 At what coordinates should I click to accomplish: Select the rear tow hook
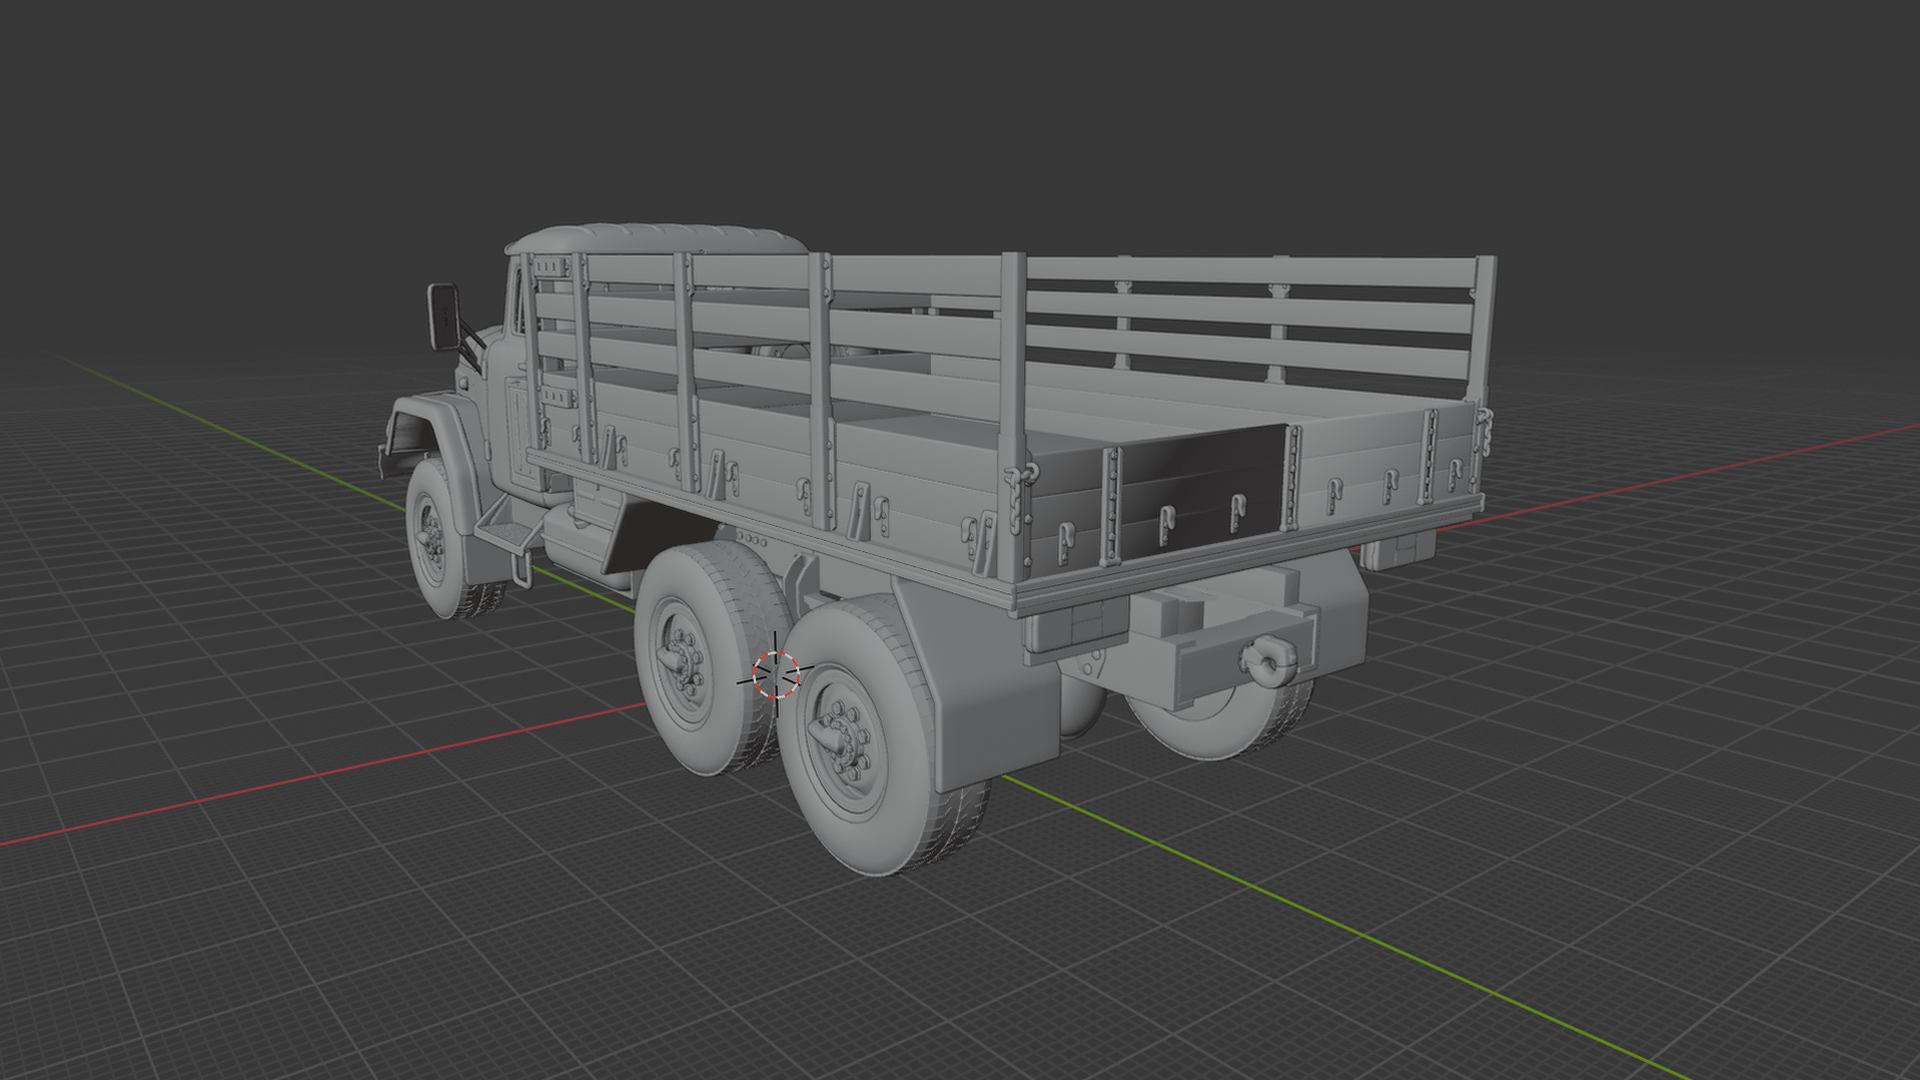1269,662
